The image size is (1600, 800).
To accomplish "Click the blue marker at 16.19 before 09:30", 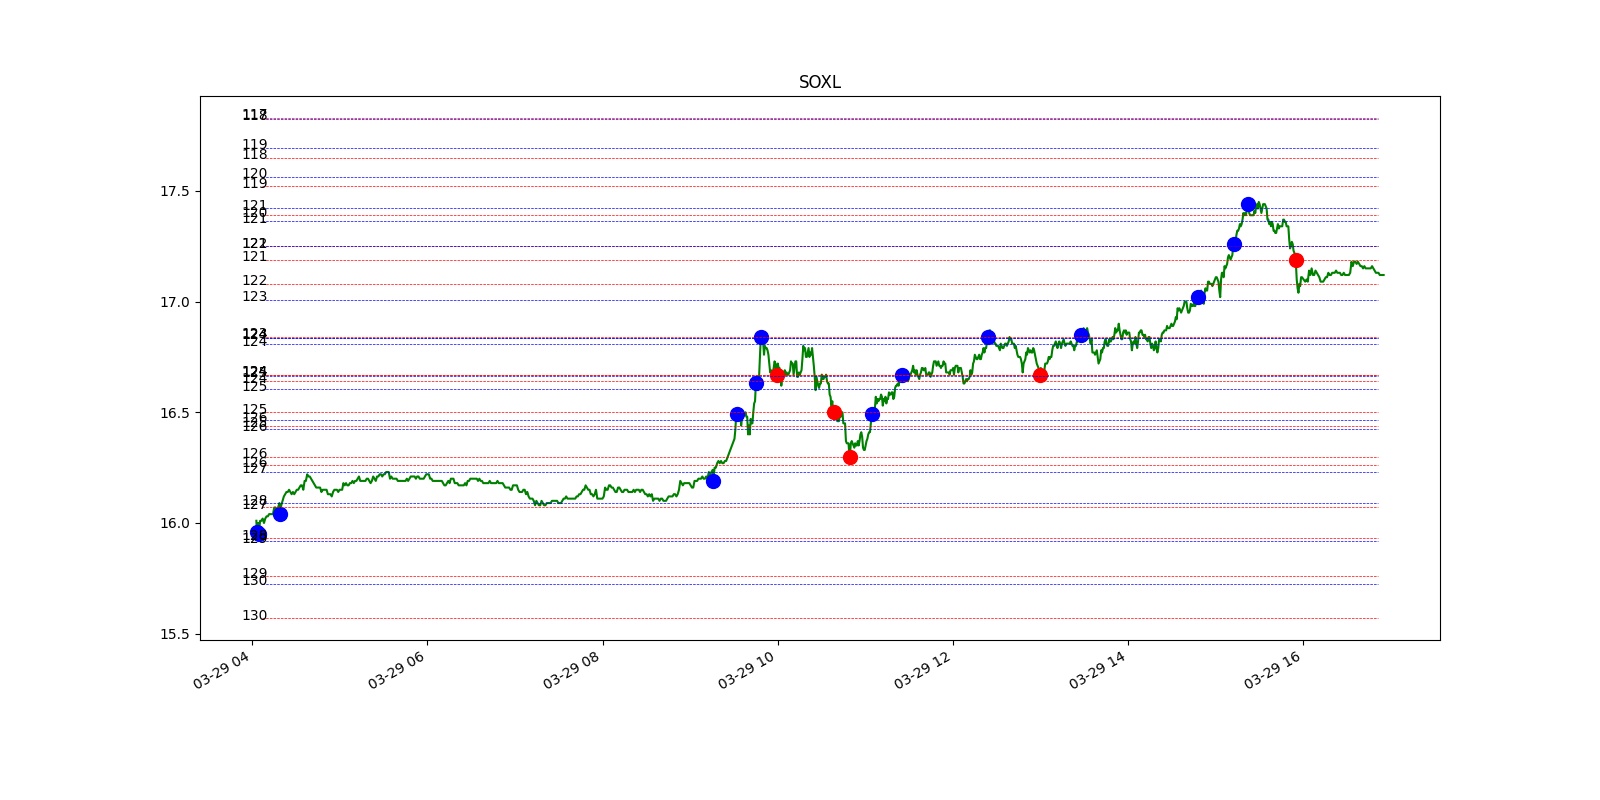I will pos(713,481).
